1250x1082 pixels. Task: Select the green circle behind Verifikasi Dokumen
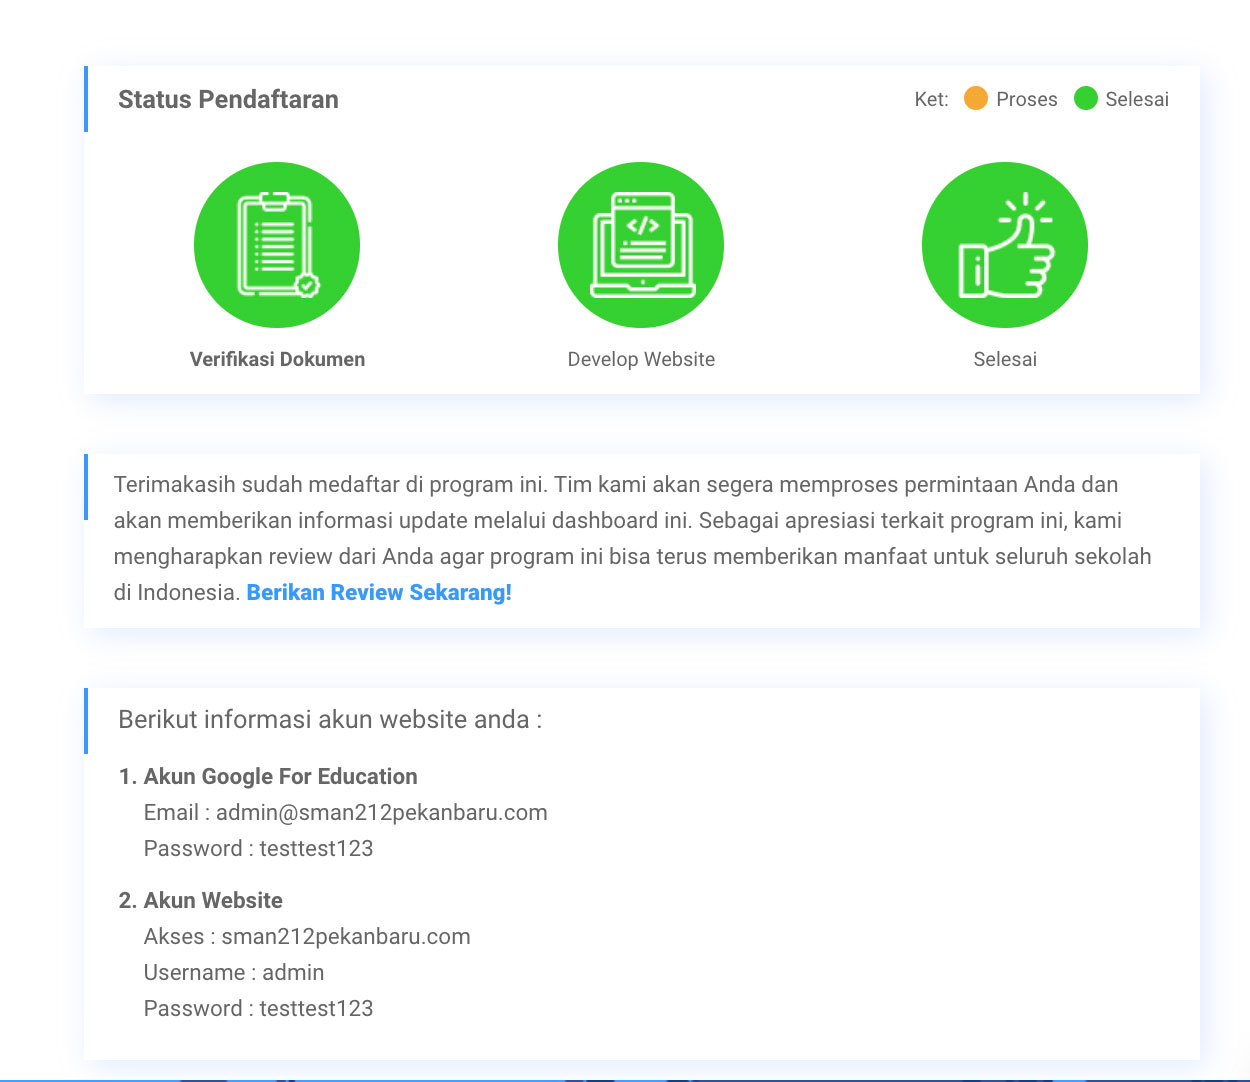click(276, 245)
